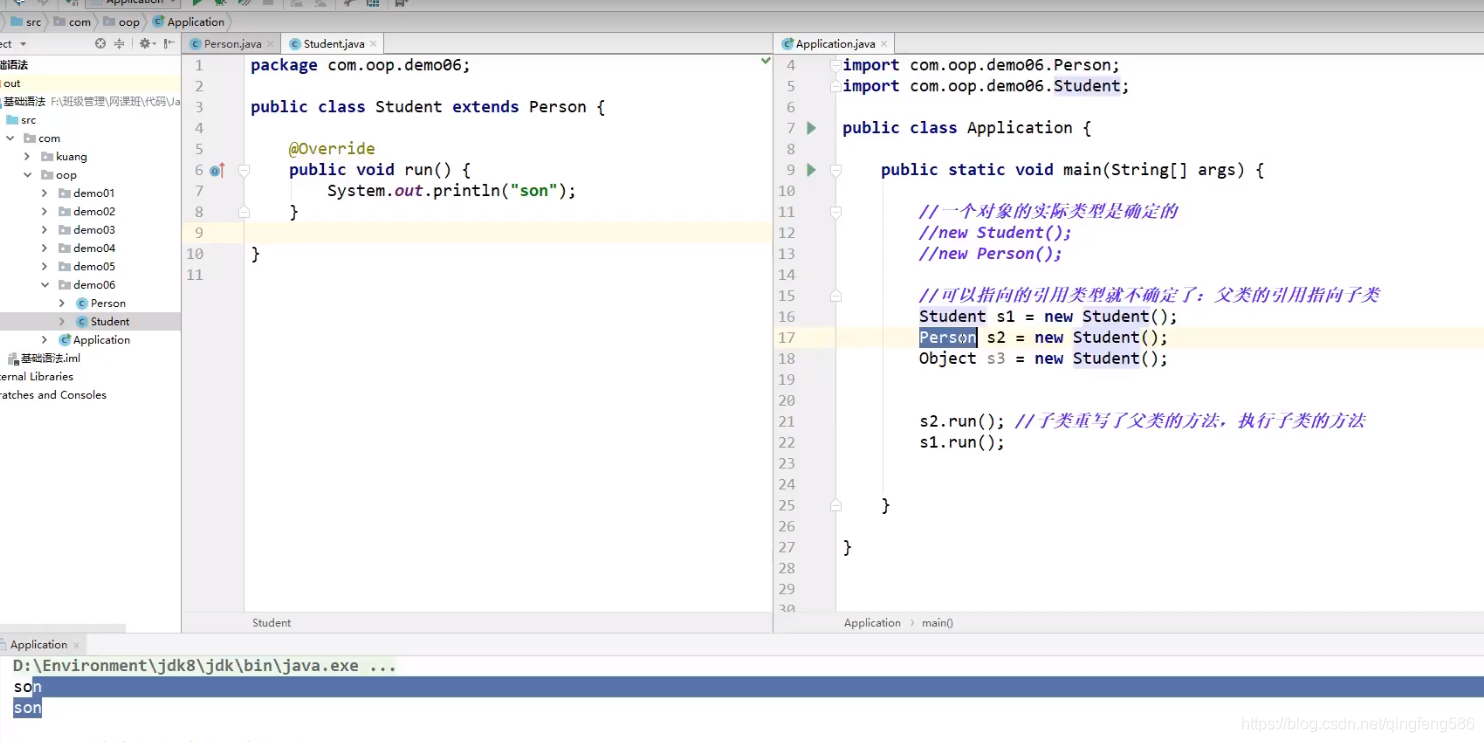Click src in the navigation bar
The width and height of the screenshot is (1484, 742).
[x=27, y=22]
